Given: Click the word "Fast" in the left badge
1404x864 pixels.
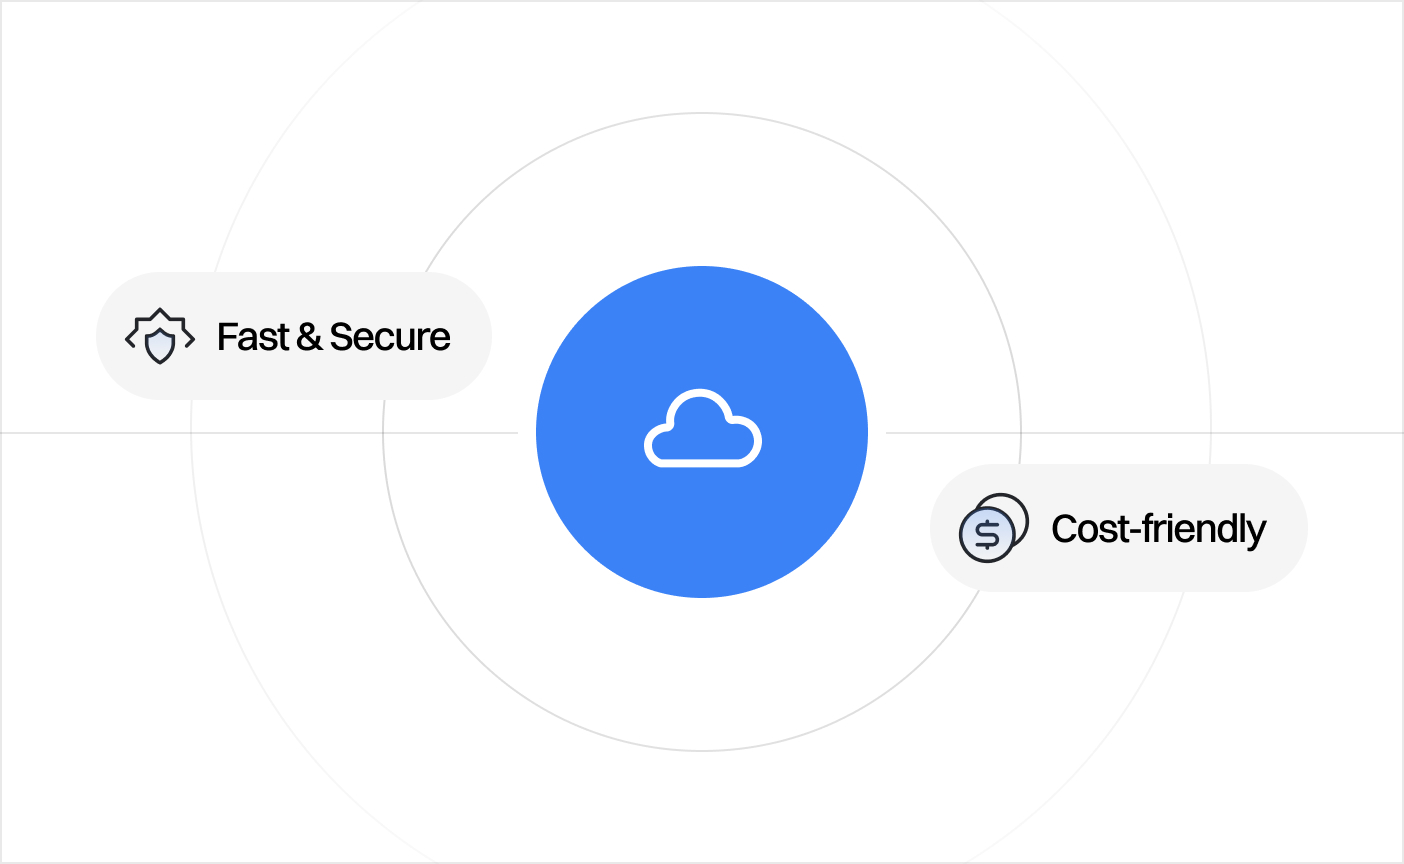Looking at the screenshot, I should coord(253,337).
